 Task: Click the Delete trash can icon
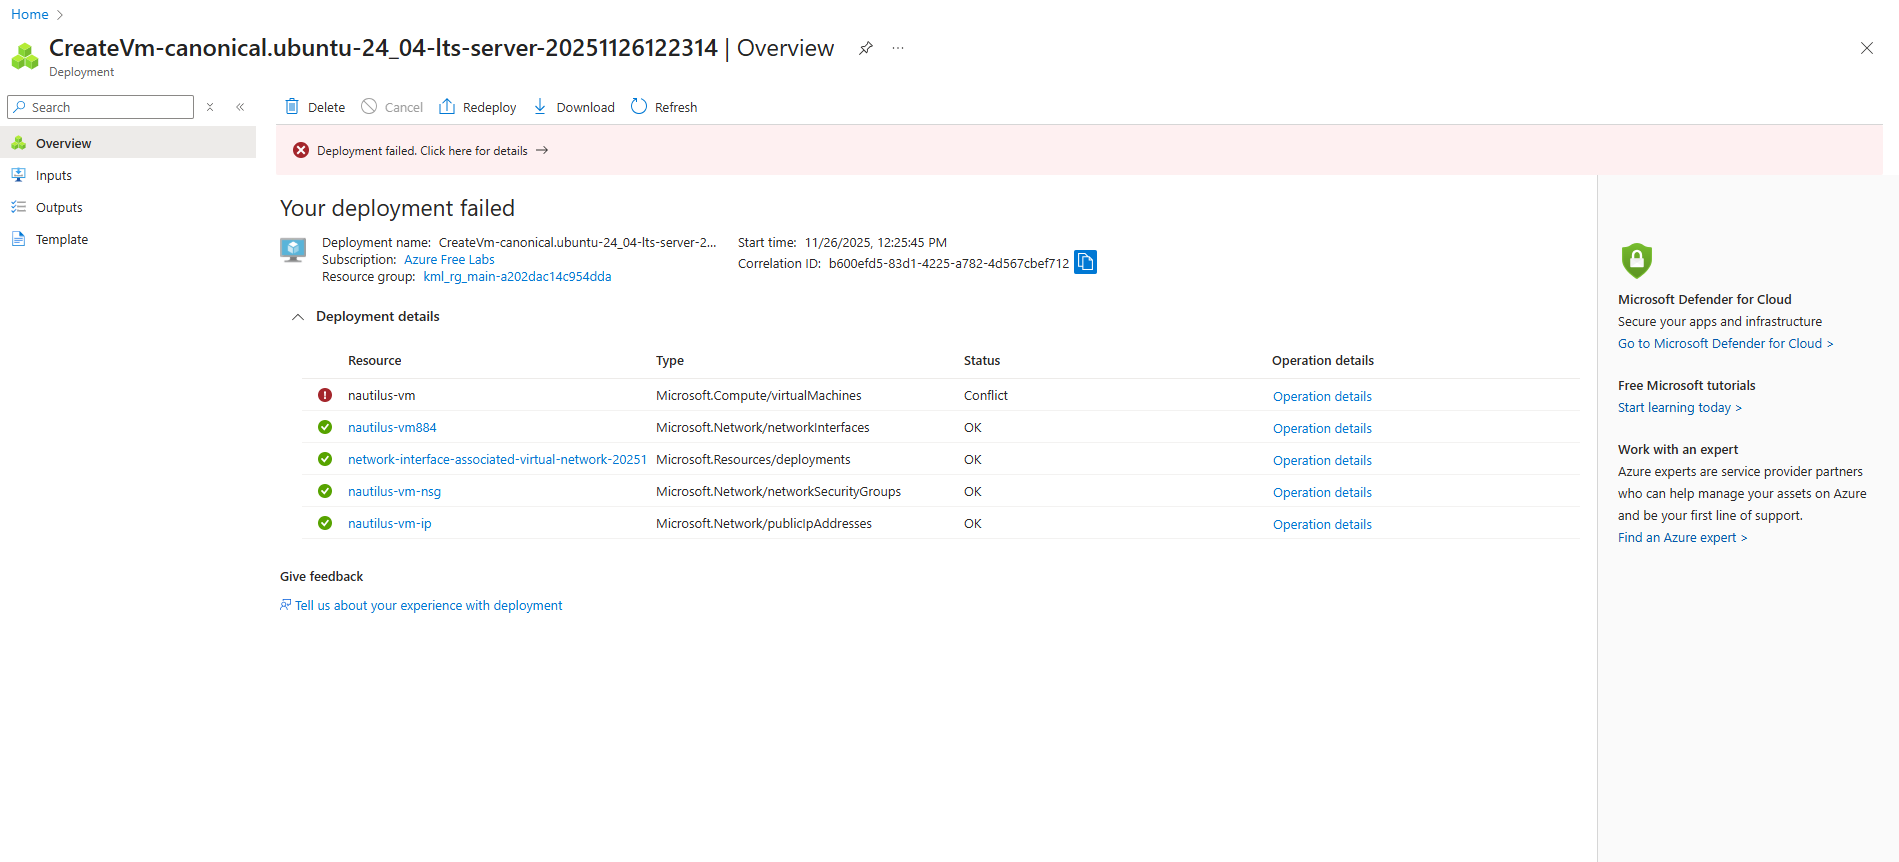[292, 107]
